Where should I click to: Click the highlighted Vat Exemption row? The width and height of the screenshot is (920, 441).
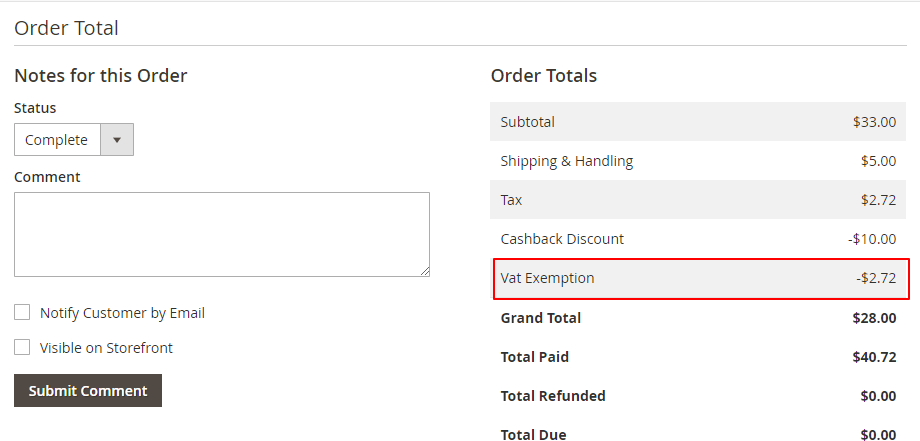(x=700, y=278)
